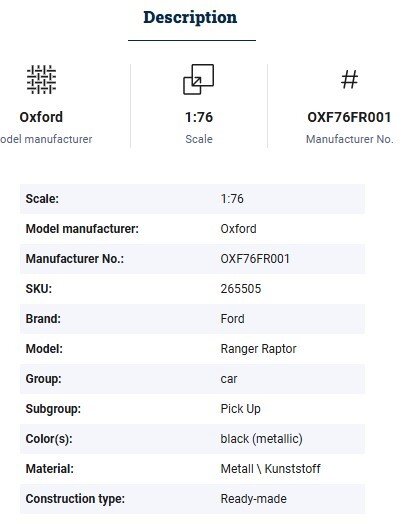Click the car group value
The height and width of the screenshot is (524, 407).
coord(229,379)
